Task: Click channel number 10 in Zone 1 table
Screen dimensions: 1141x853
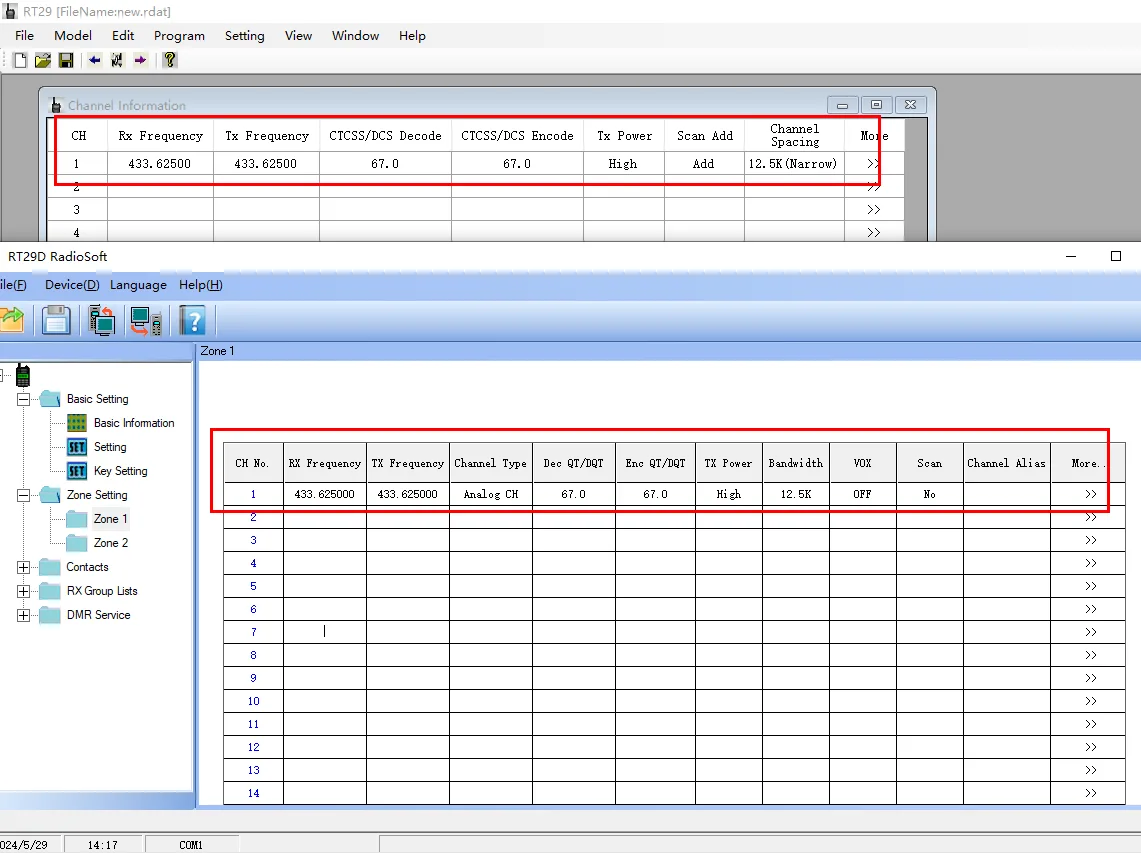Action: [x=253, y=701]
